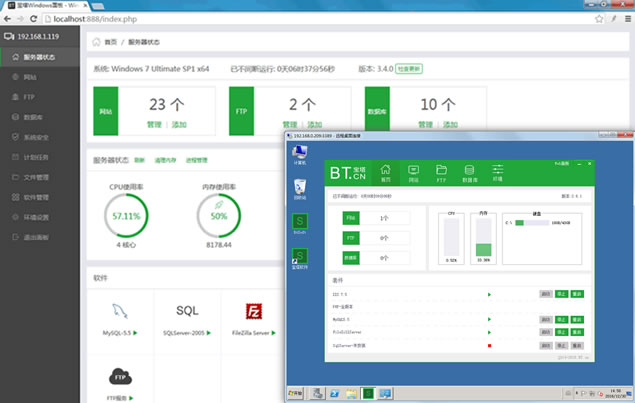This screenshot has height=403, width=635.
Task: Click 添加 (add) on the 23 个 website card
Action: 179,125
